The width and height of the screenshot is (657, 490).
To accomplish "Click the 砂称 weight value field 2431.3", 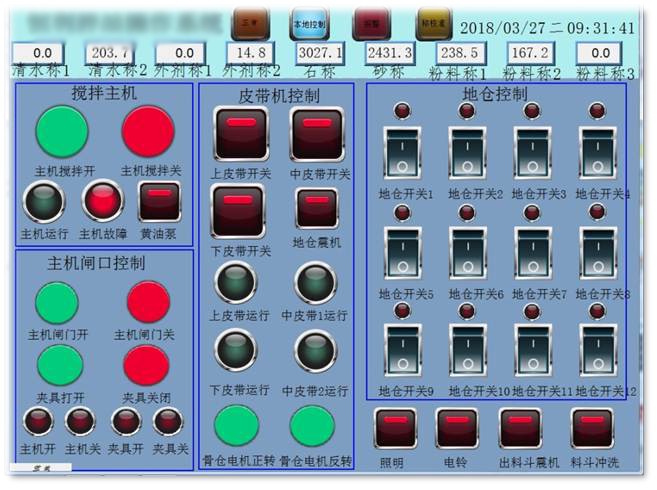I will tap(389, 52).
